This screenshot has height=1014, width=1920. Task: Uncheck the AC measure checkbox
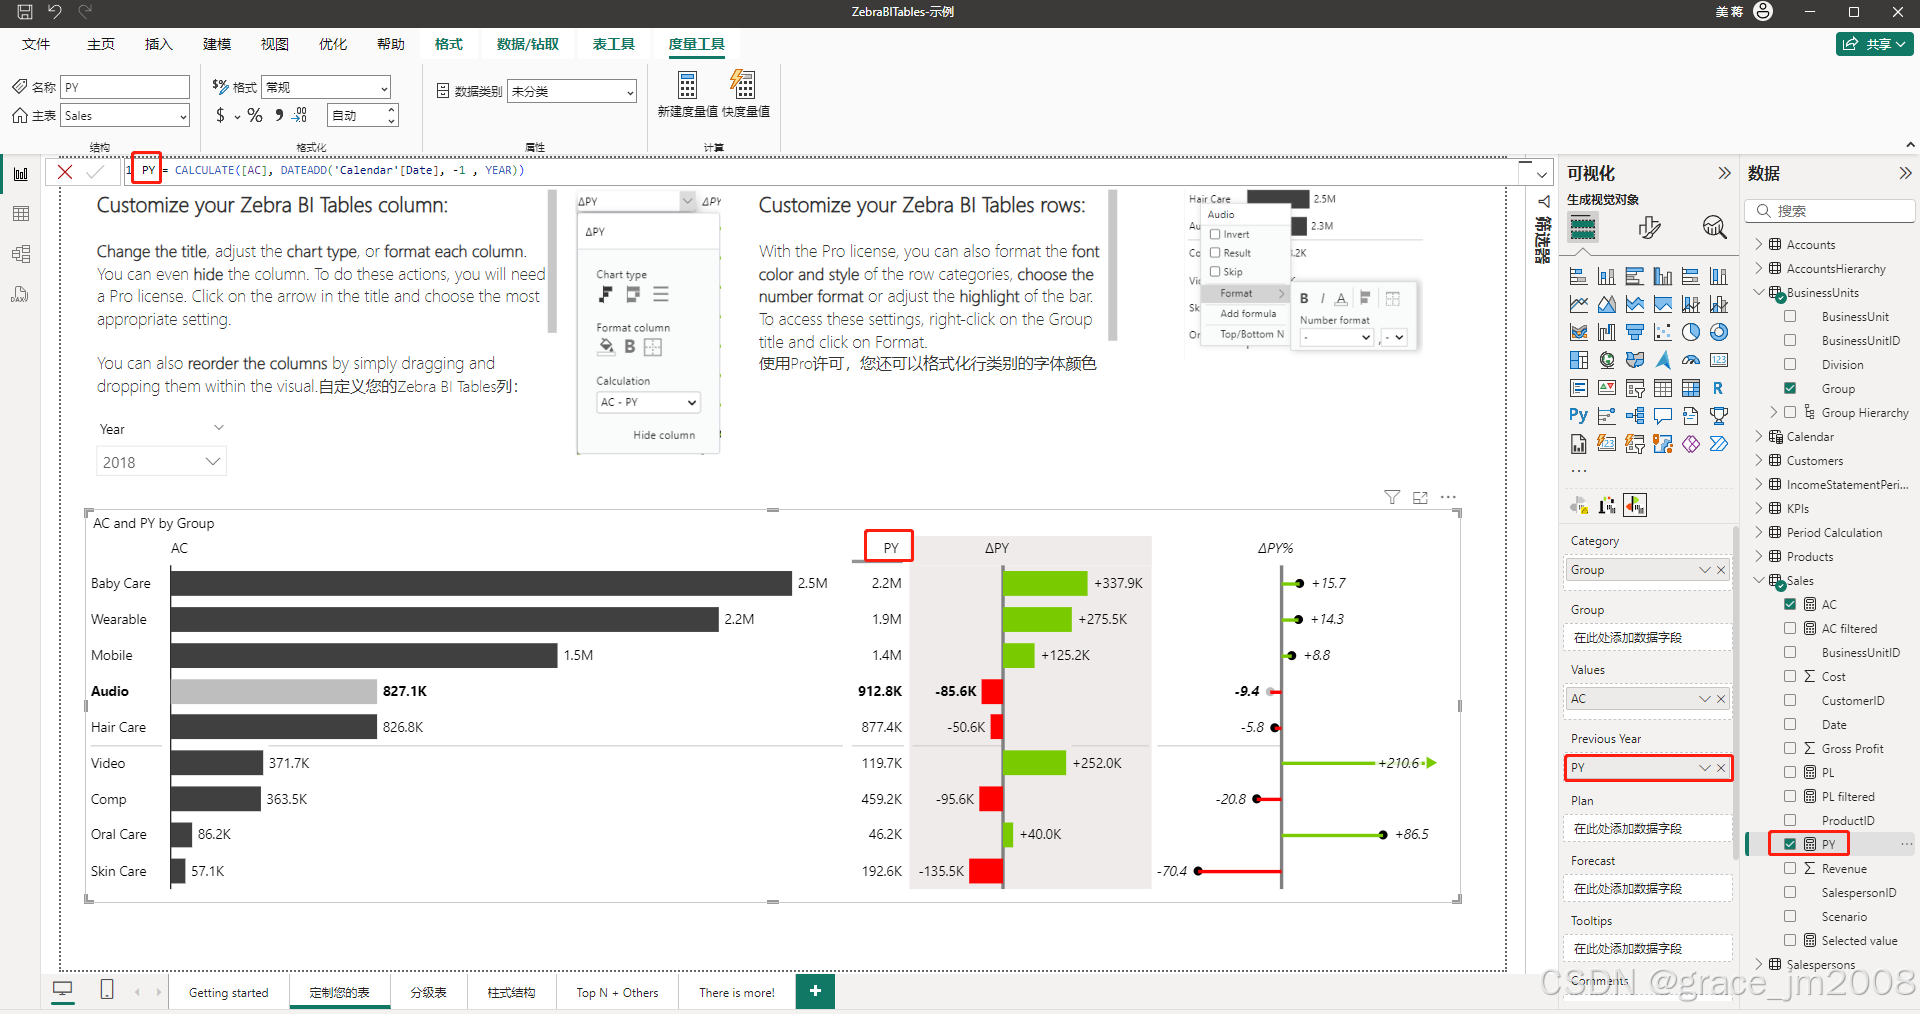click(x=1790, y=605)
